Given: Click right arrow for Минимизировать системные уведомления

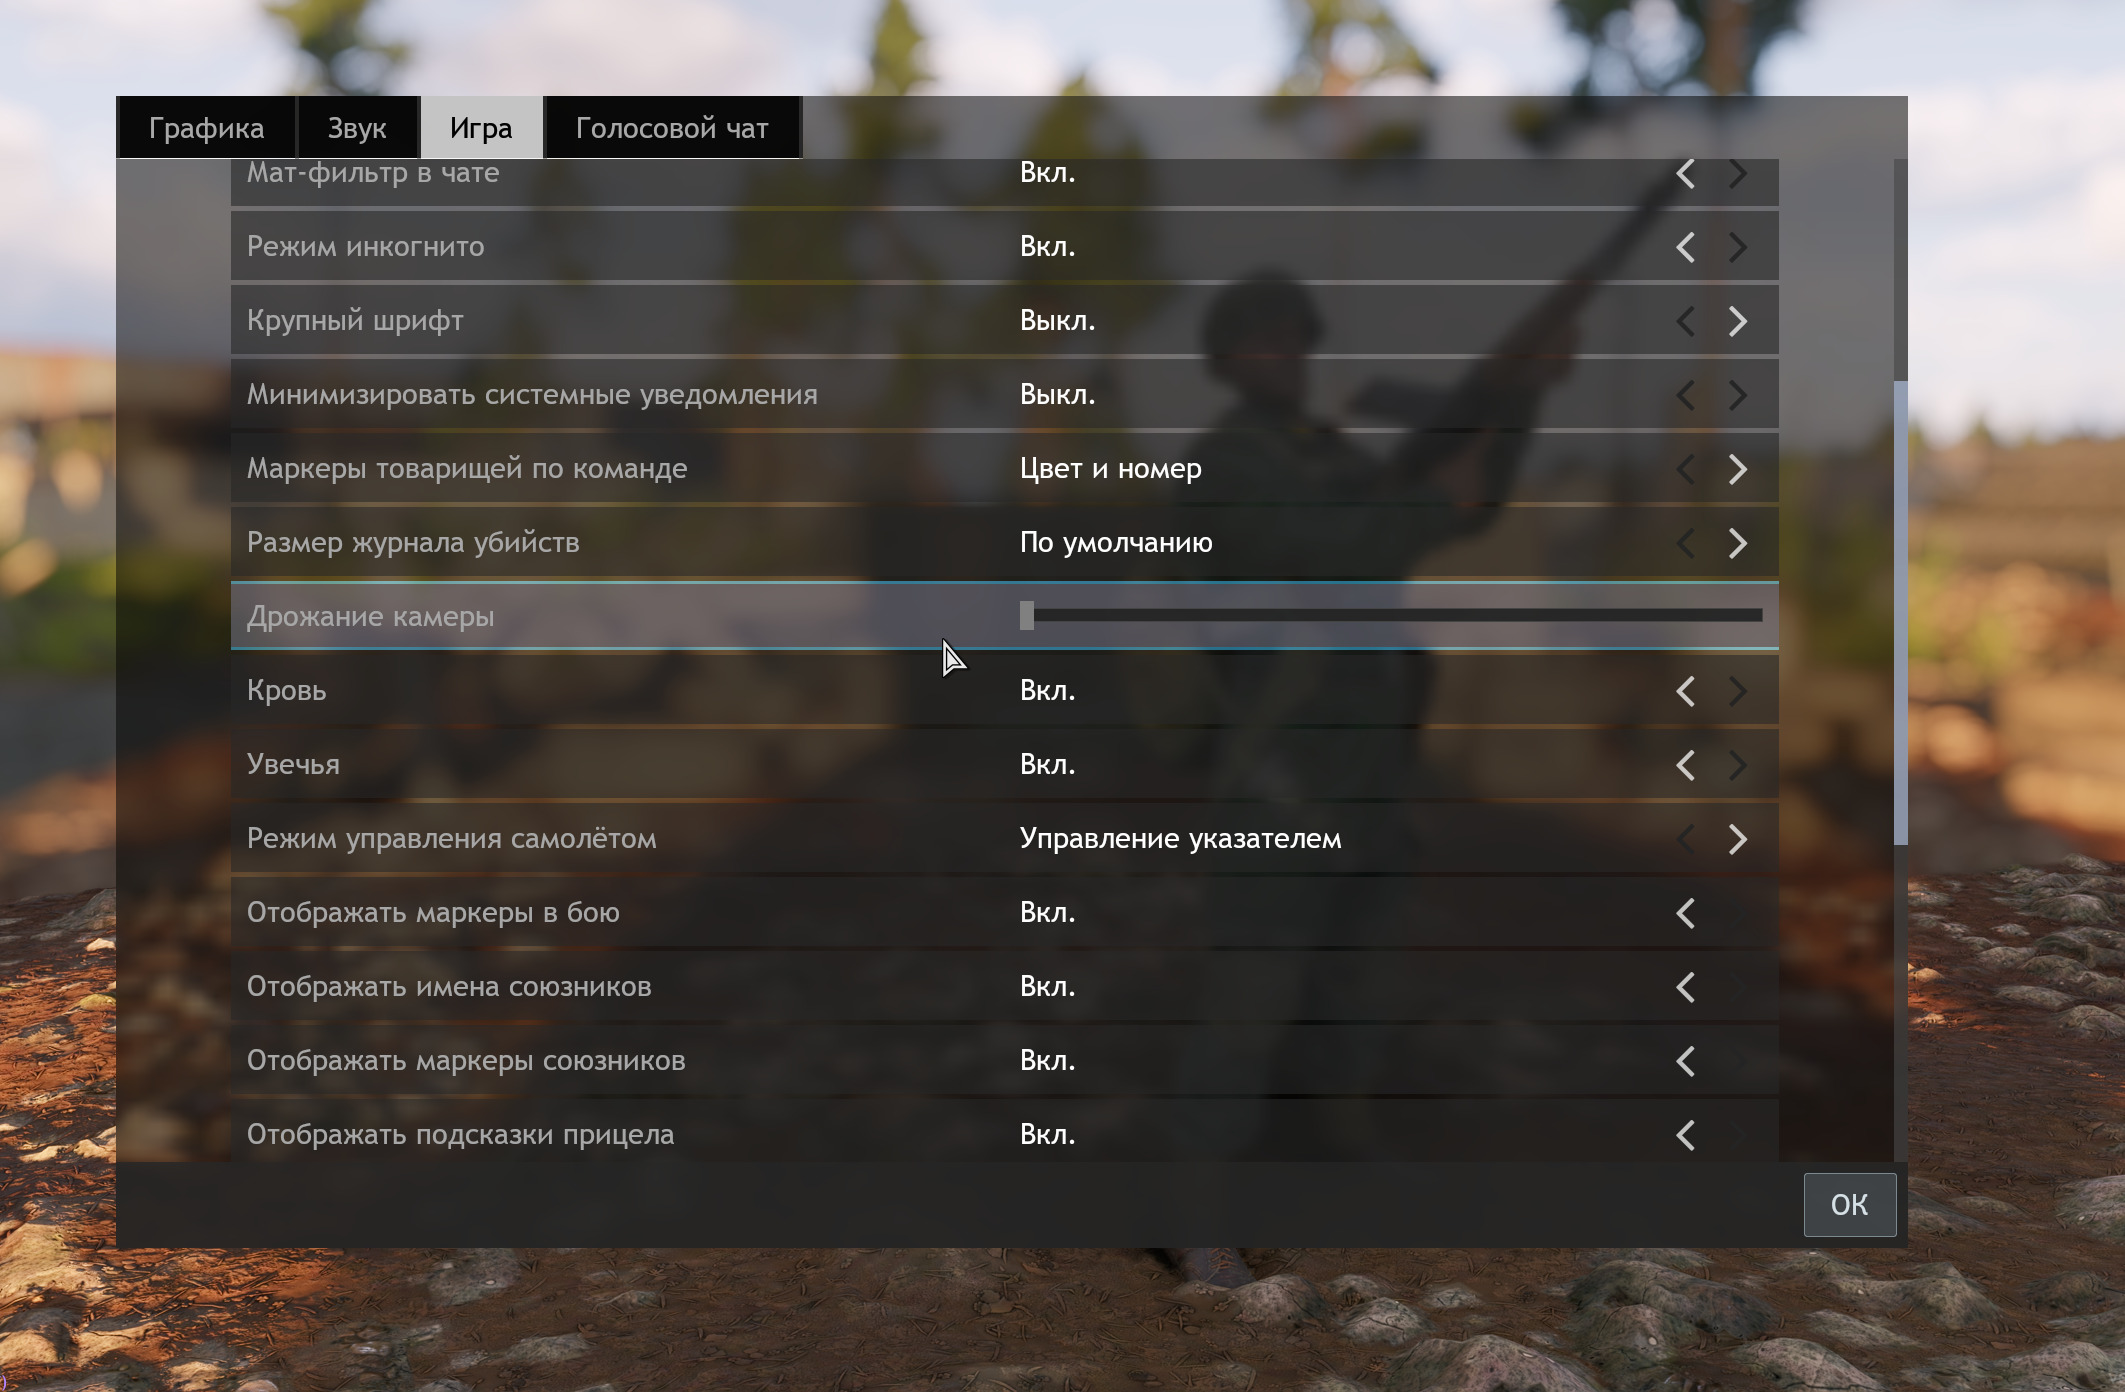Looking at the screenshot, I should point(1738,395).
